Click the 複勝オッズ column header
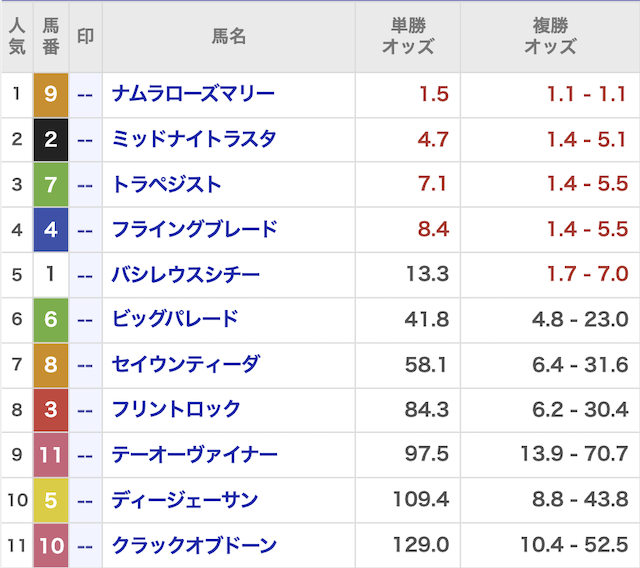 click(550, 37)
